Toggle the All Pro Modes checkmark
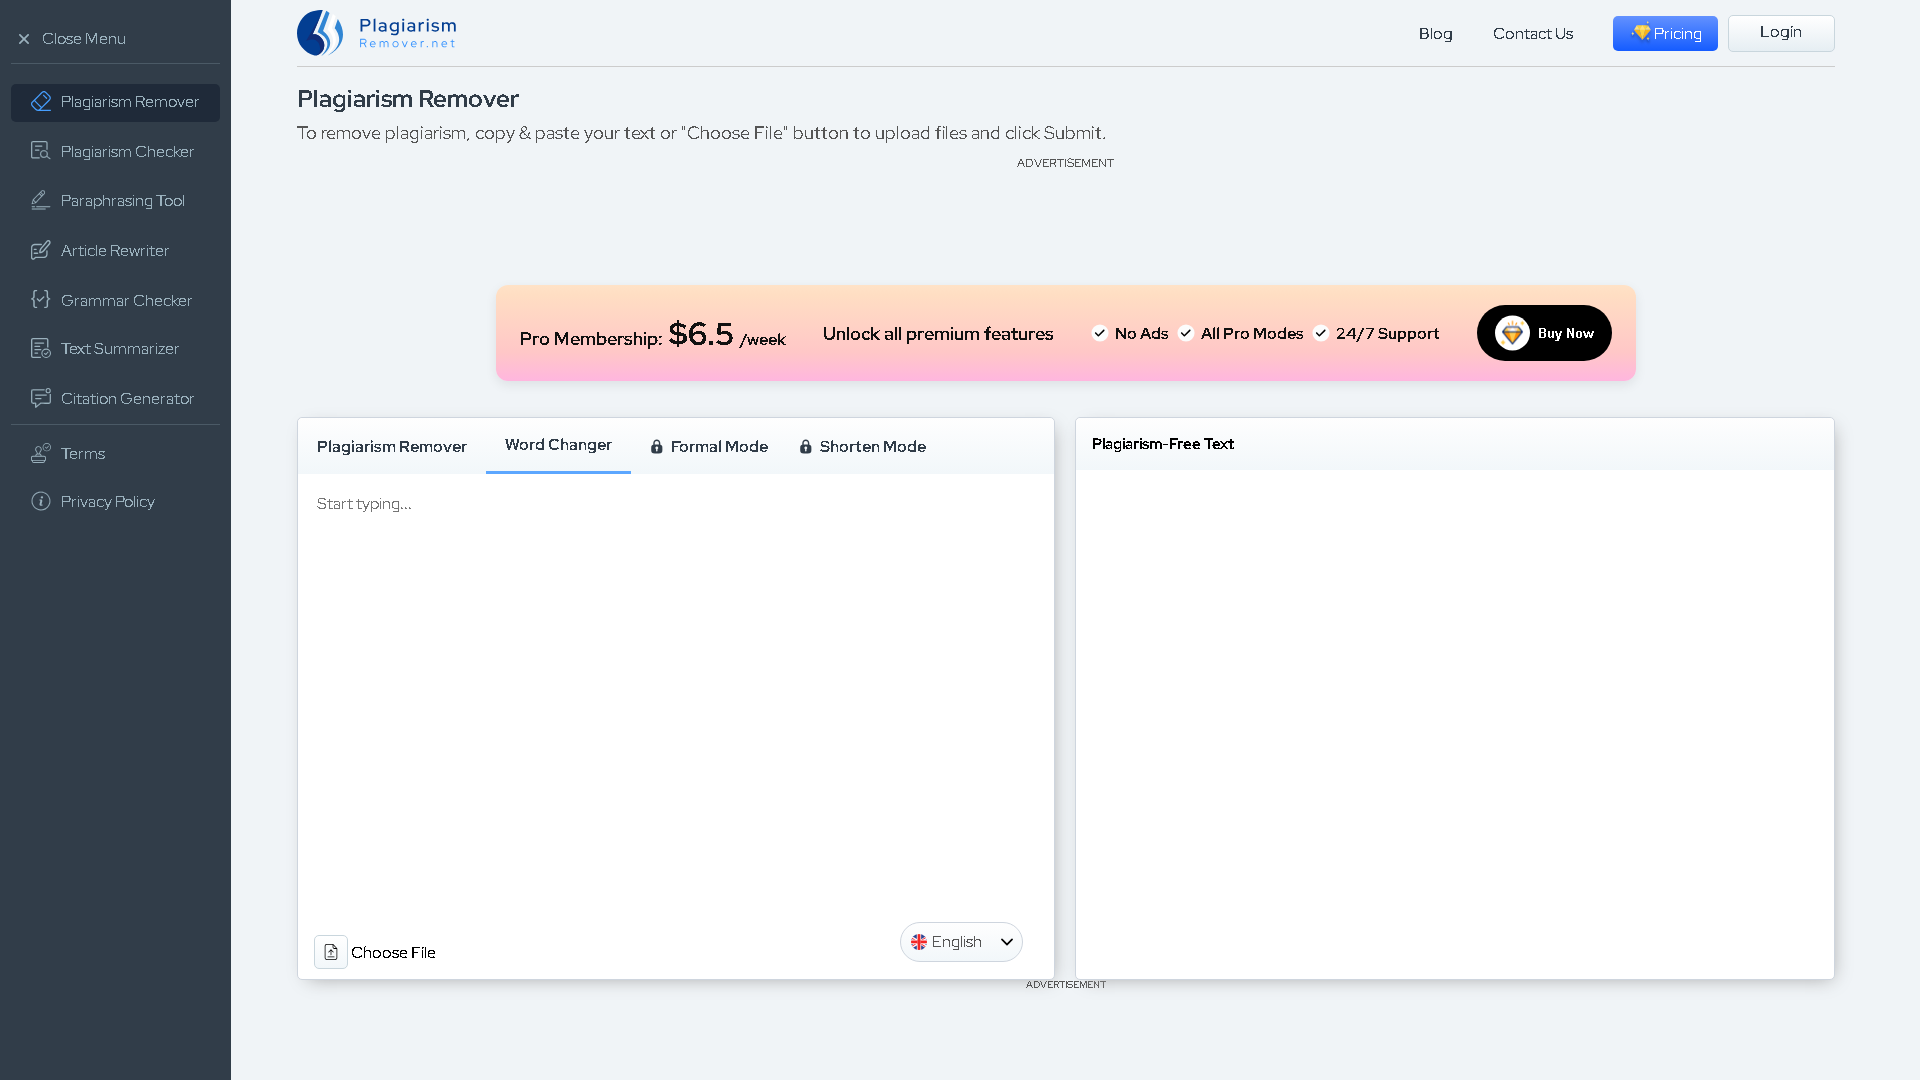Screen dimensions: 1920x1080 [1186, 333]
